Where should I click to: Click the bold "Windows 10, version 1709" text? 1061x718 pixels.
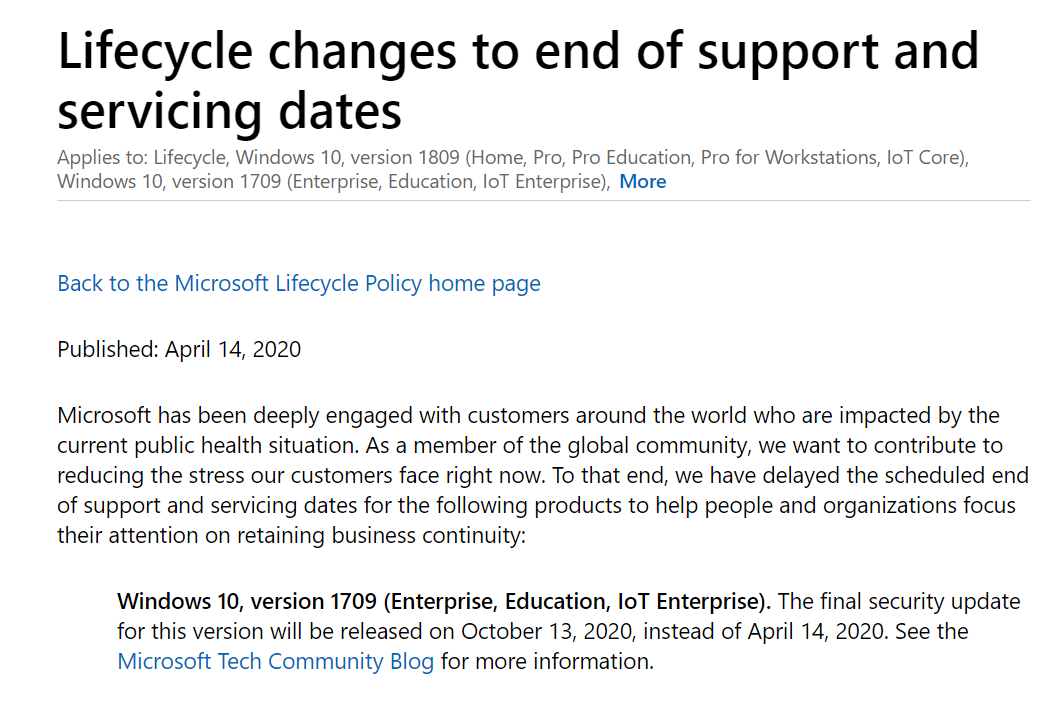pos(247,601)
